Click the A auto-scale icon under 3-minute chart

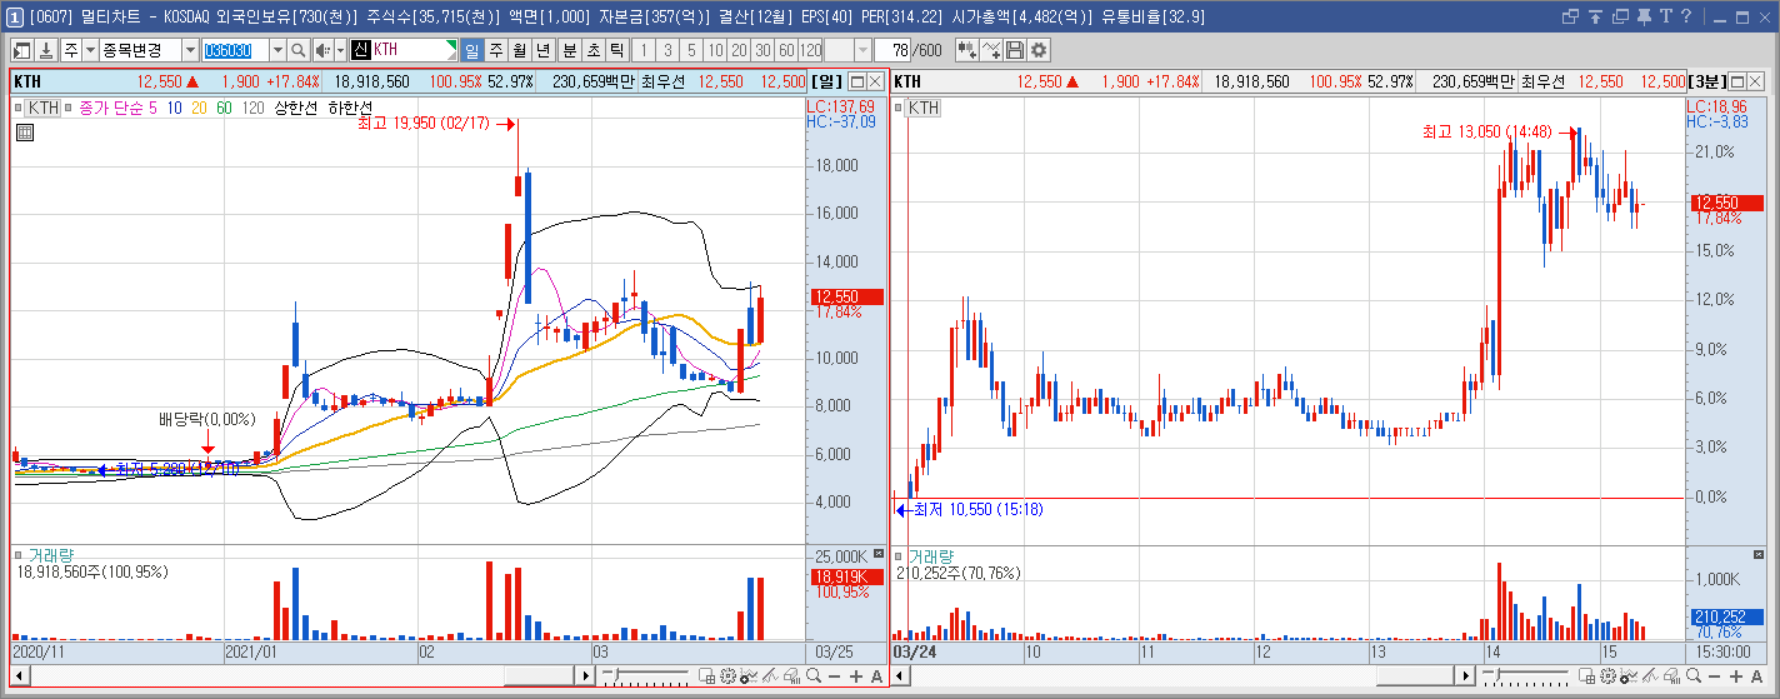[1757, 677]
